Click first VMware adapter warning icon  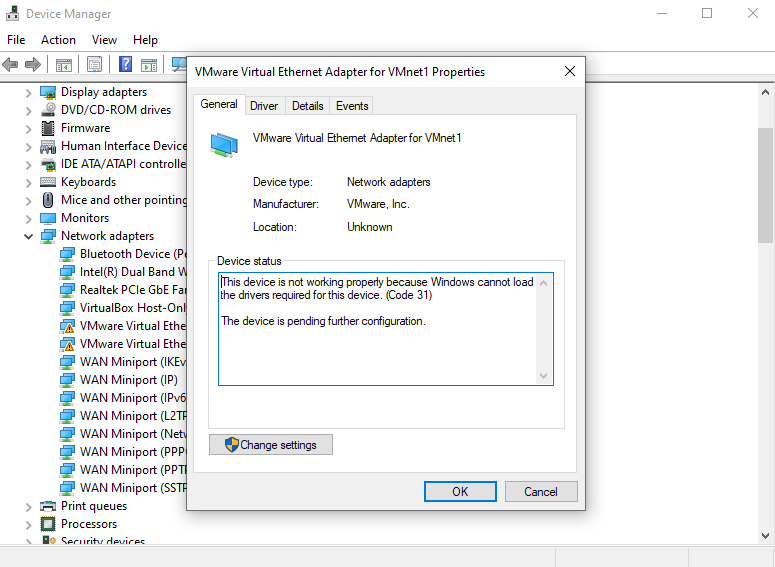pos(67,326)
